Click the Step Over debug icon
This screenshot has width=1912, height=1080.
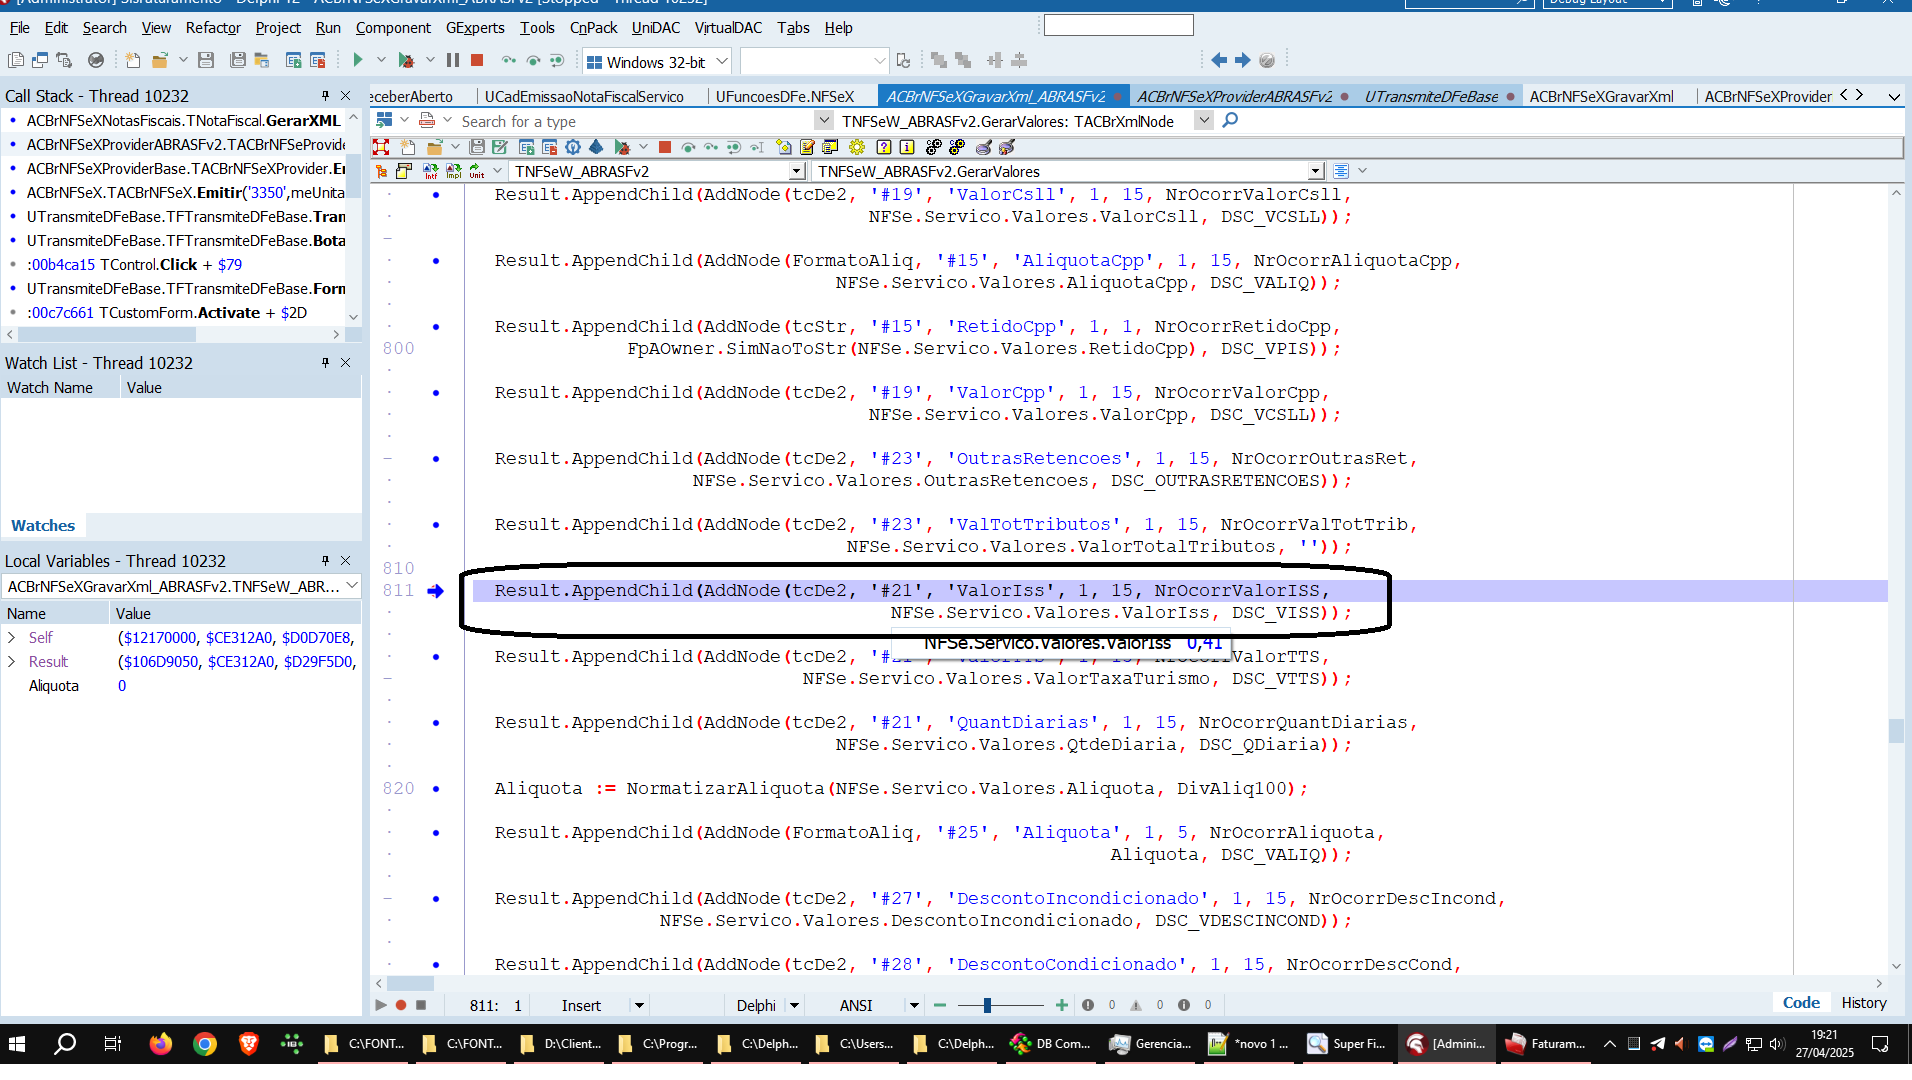pos(533,61)
